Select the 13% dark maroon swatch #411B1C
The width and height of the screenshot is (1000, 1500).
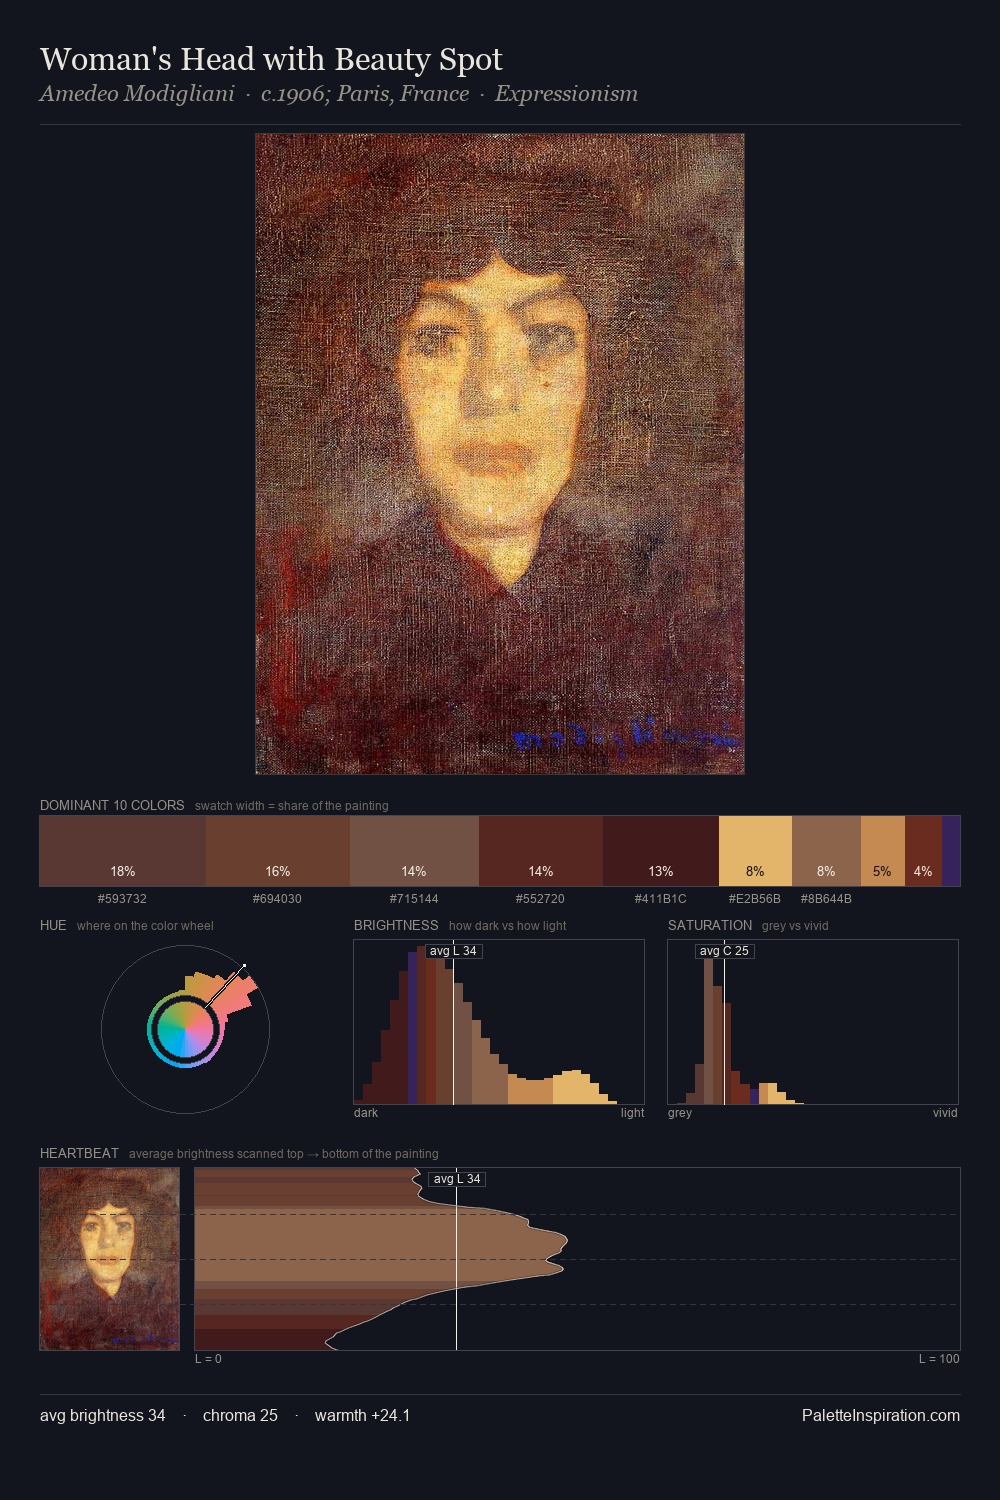click(661, 851)
